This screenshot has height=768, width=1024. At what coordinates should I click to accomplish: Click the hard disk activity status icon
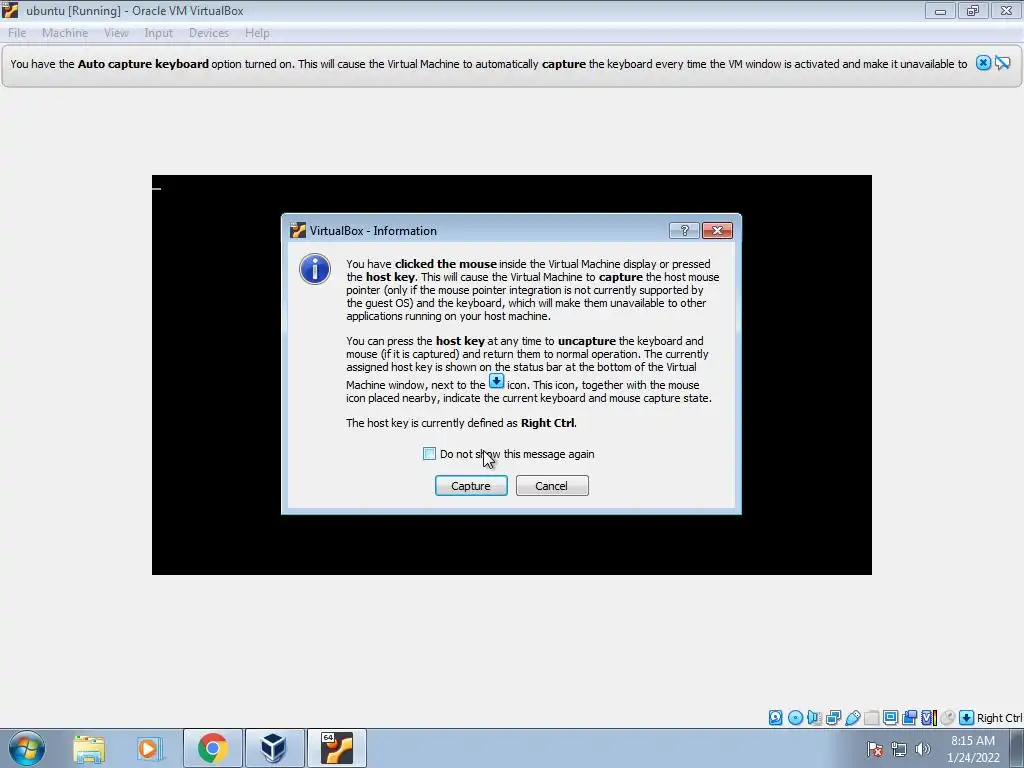point(775,718)
